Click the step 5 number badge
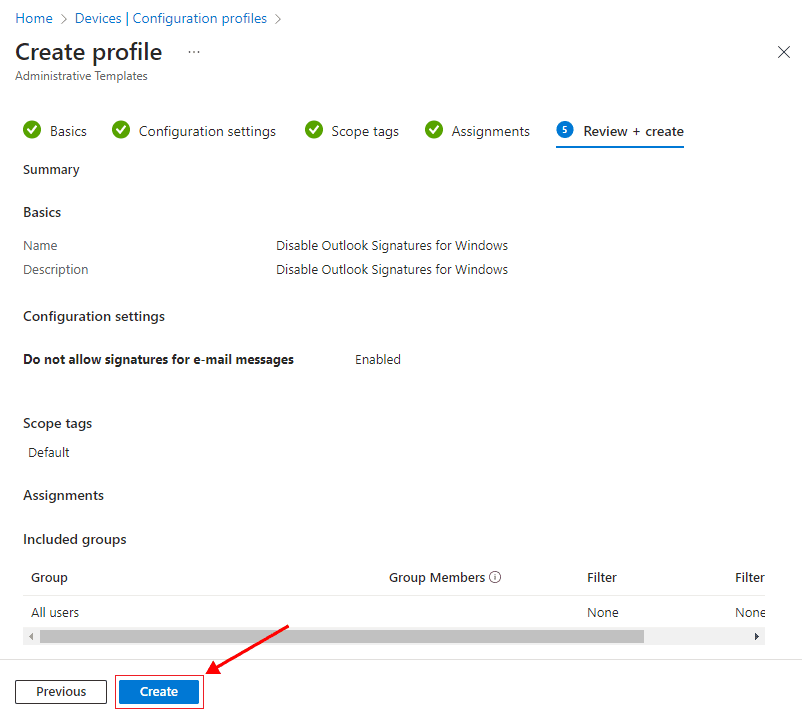This screenshot has height=716, width=802. pyautogui.click(x=565, y=130)
